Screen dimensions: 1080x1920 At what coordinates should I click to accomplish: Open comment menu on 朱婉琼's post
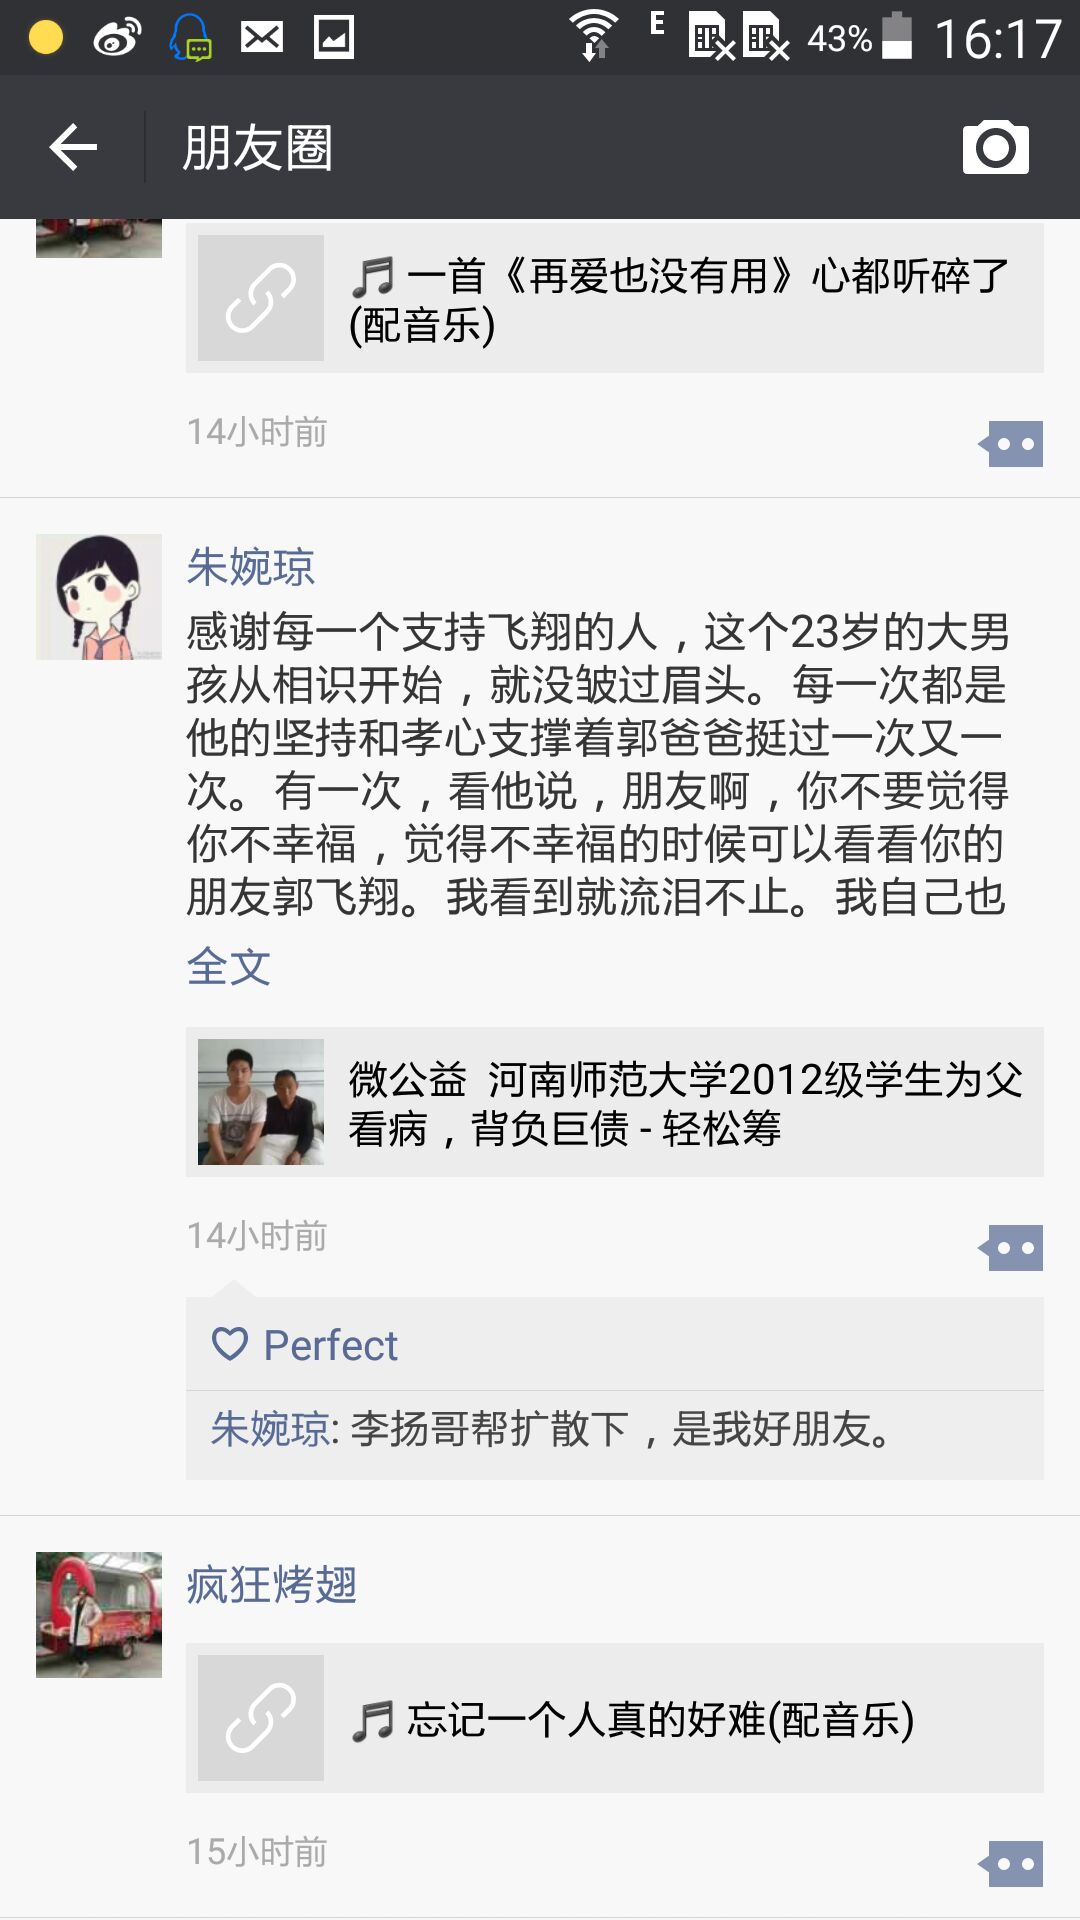point(1013,1248)
